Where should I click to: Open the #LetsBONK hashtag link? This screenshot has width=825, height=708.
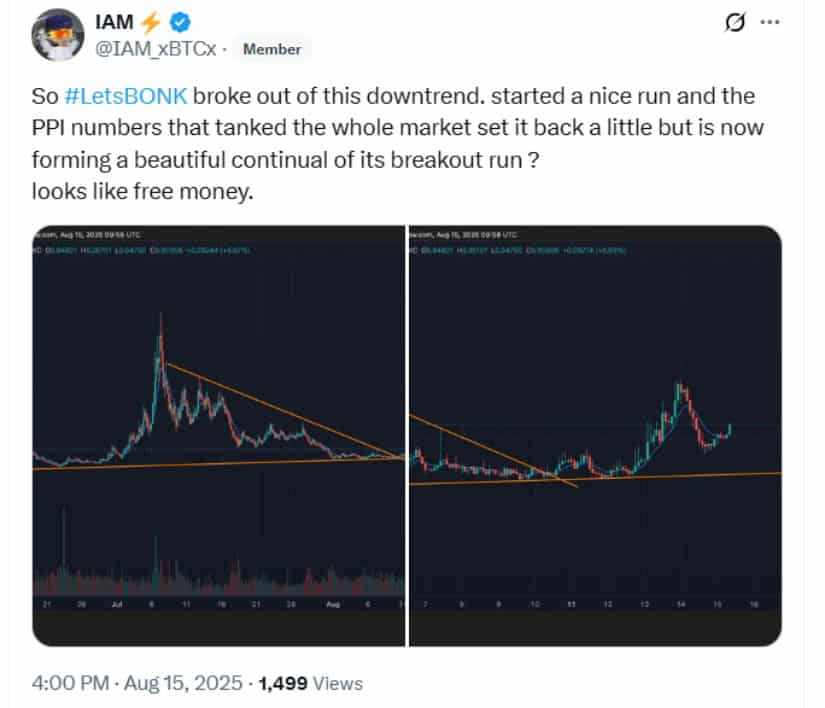(125, 96)
